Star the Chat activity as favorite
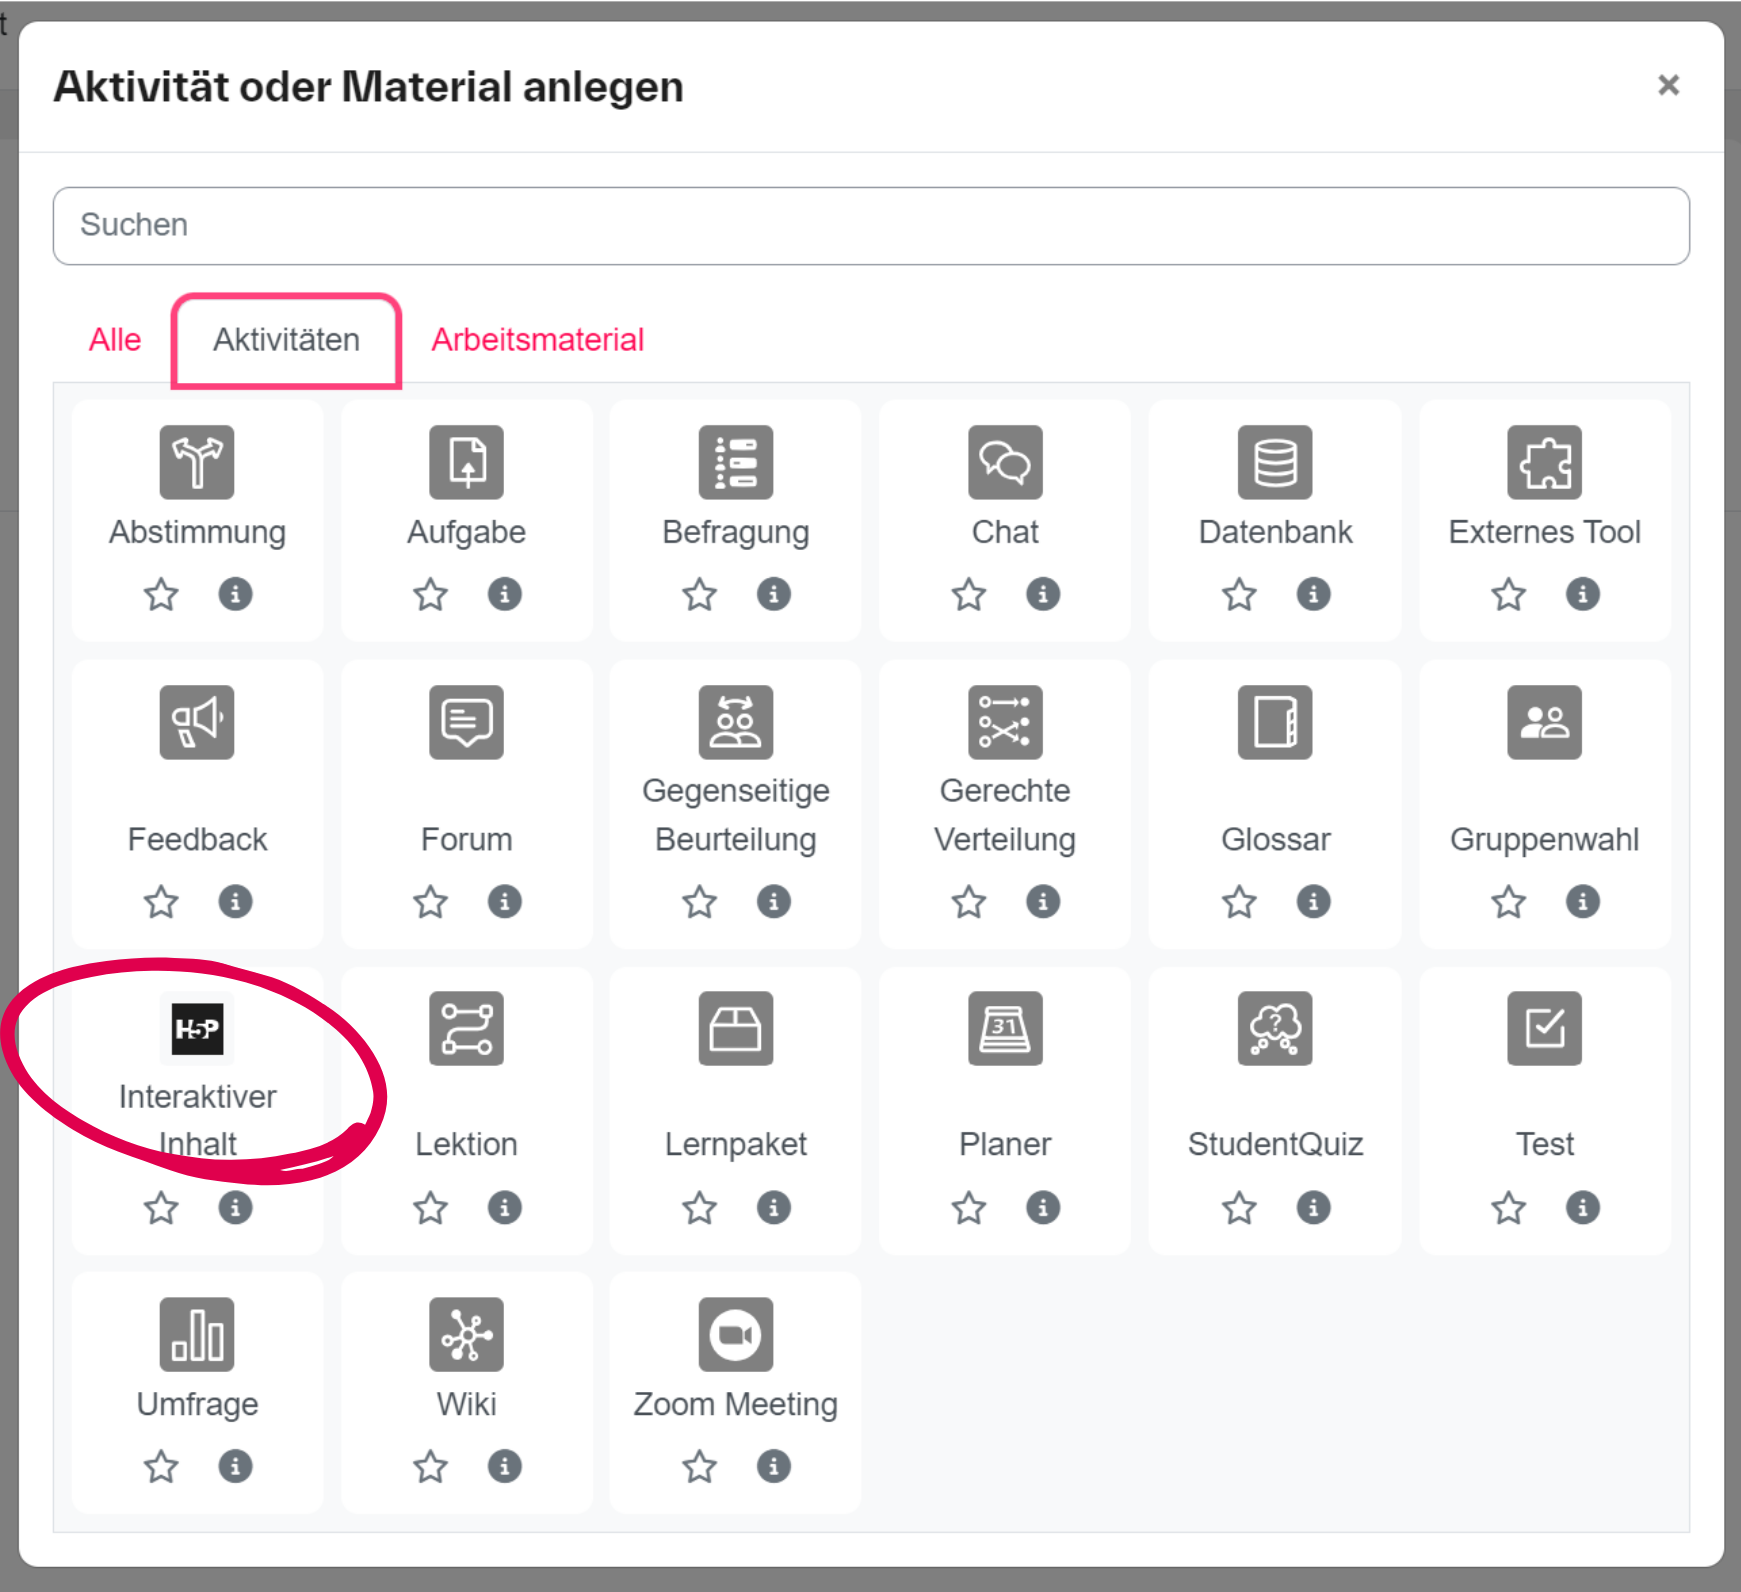Image resolution: width=1741 pixels, height=1592 pixels. click(x=968, y=595)
